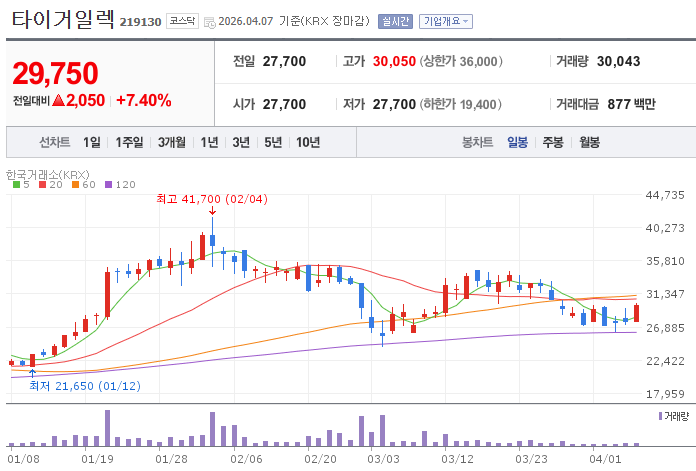Click the 봉차트 label
This screenshot has height=471, width=696.
point(478,142)
